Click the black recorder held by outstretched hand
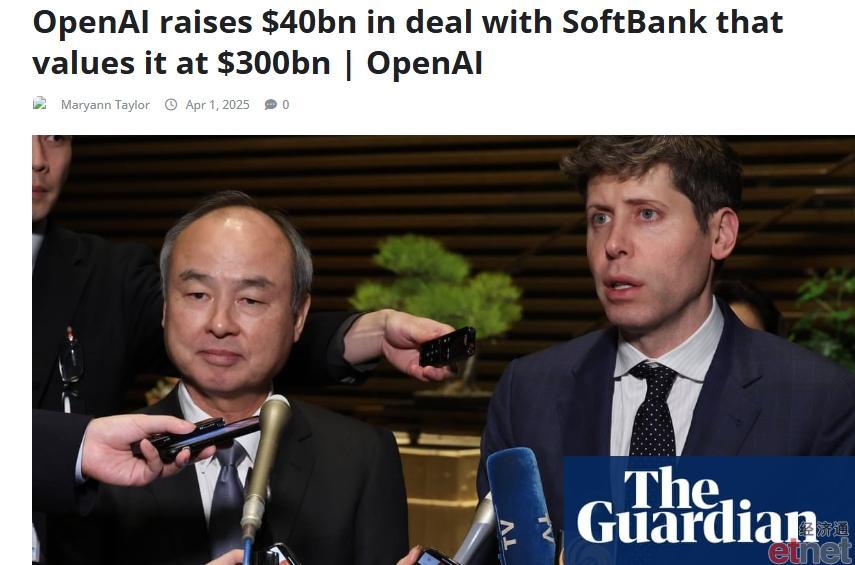Screen dimensions: 855x565 point(447,346)
